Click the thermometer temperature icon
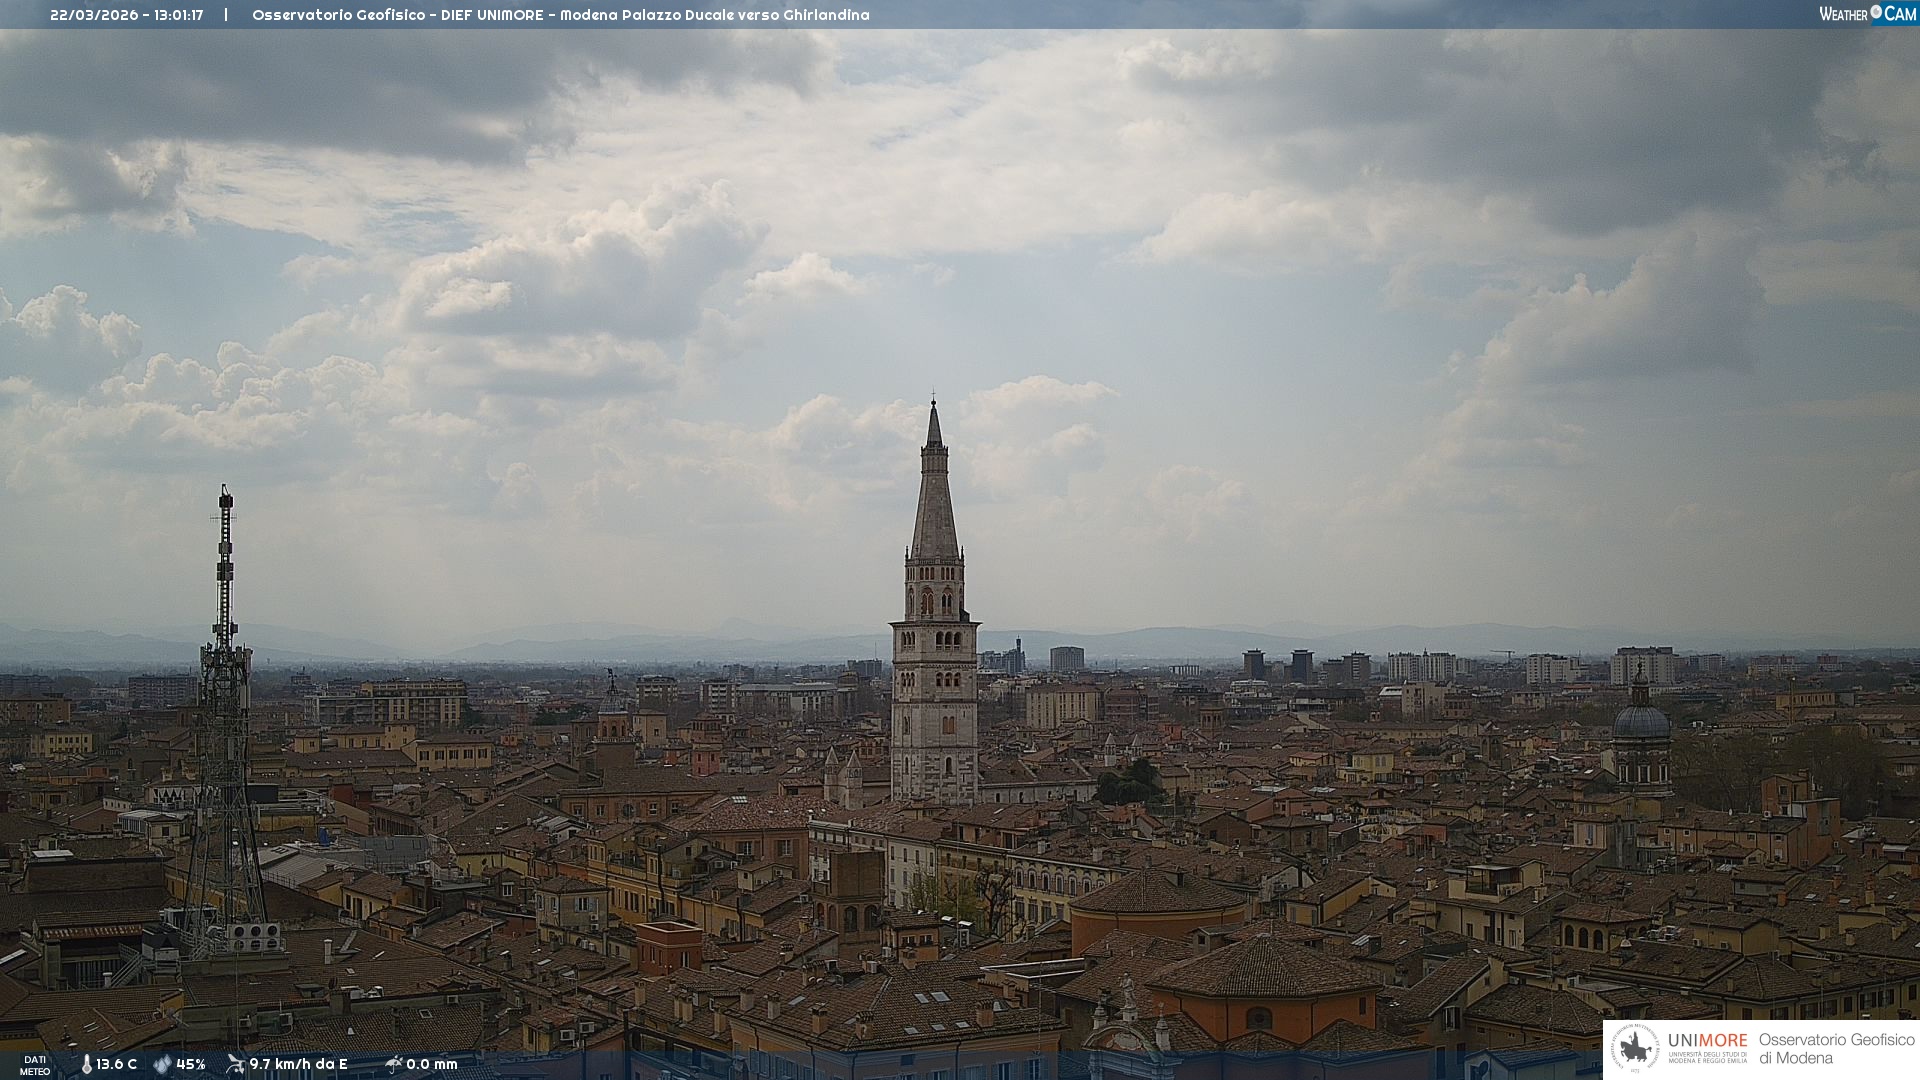This screenshot has width=1920, height=1080. coord(86,1064)
